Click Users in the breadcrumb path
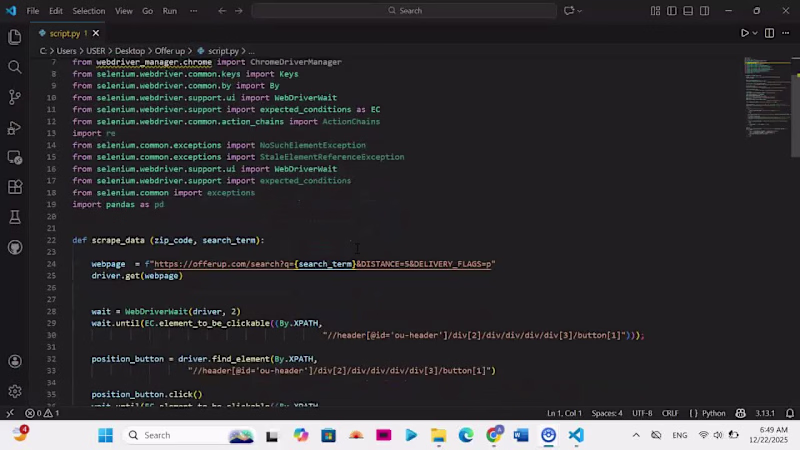The width and height of the screenshot is (800, 450). [66, 51]
